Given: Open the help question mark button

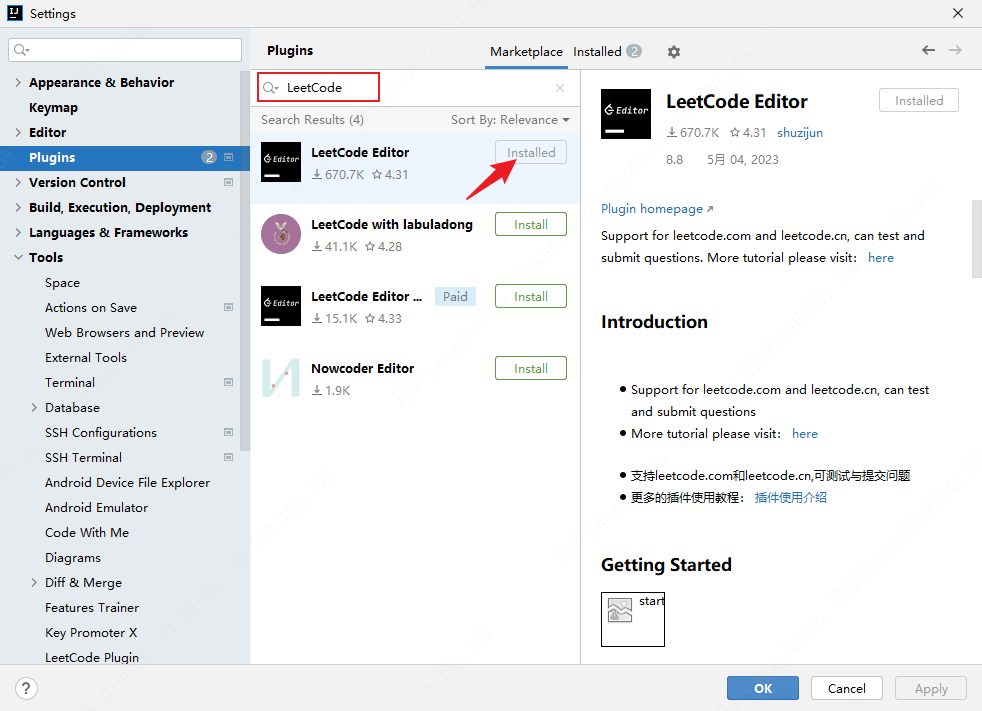Looking at the screenshot, I should click(x=26, y=688).
